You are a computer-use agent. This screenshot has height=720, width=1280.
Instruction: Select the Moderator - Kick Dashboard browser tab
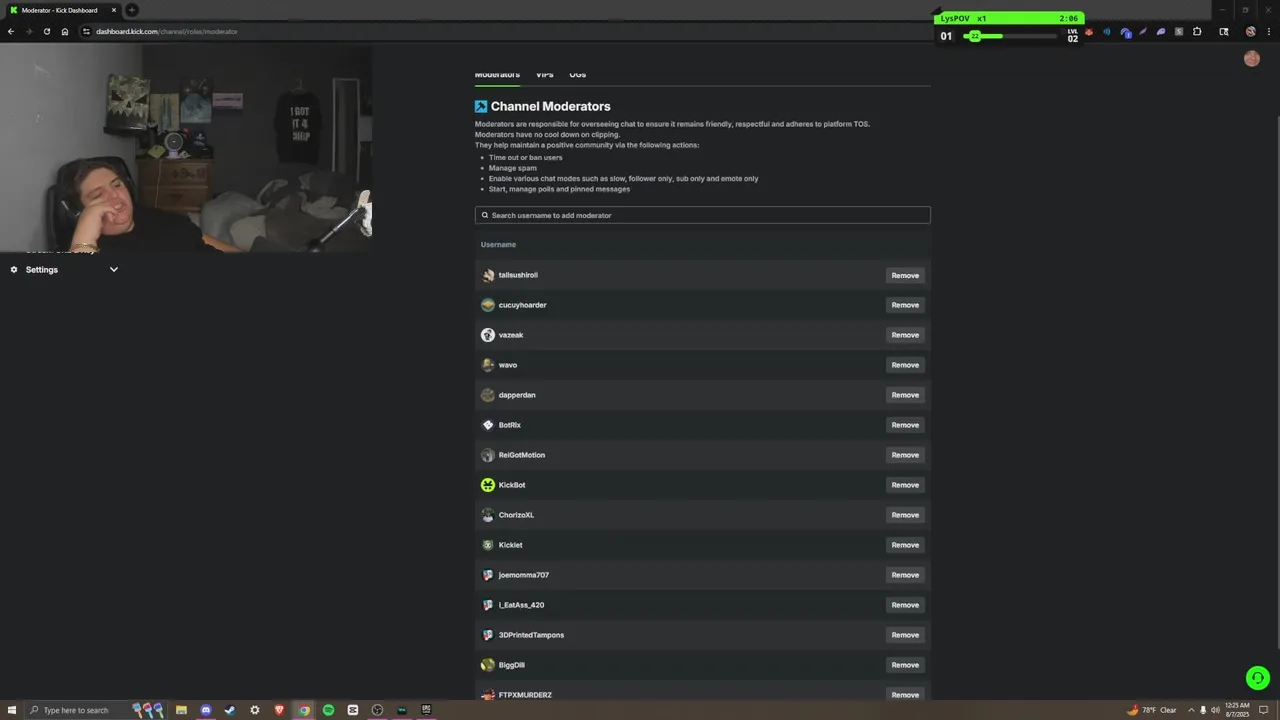pos(62,10)
